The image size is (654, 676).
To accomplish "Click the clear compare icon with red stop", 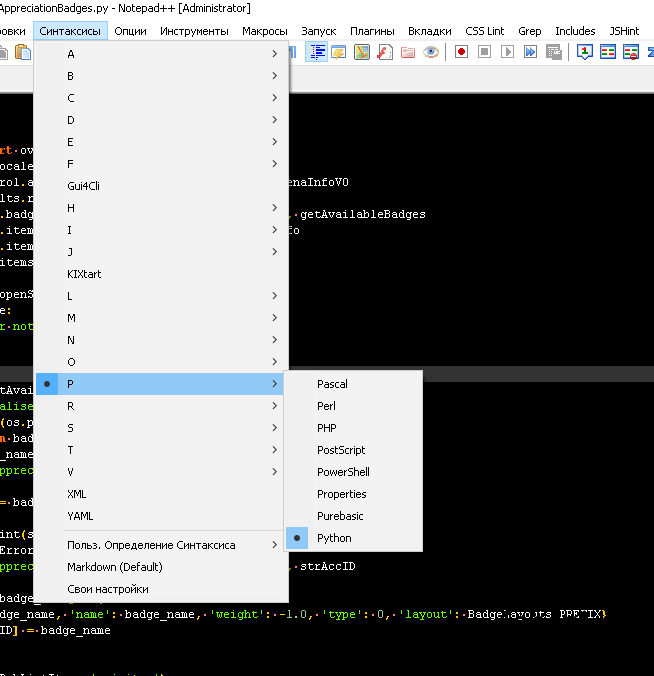I will pos(631,52).
